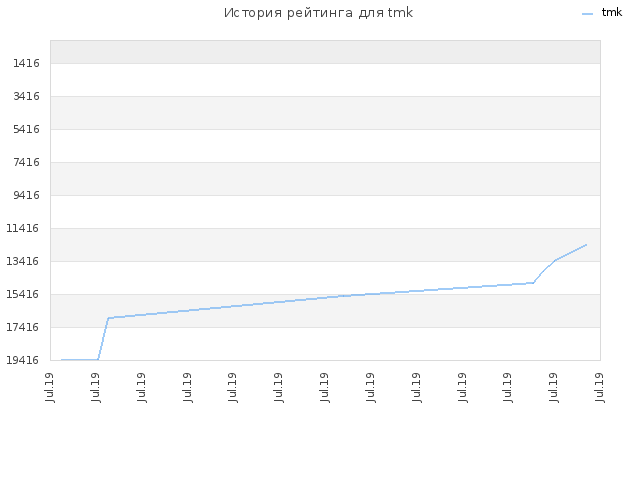The width and height of the screenshot is (640, 480).
Task: Click the rating line's final endpoint
Action: coord(586,244)
